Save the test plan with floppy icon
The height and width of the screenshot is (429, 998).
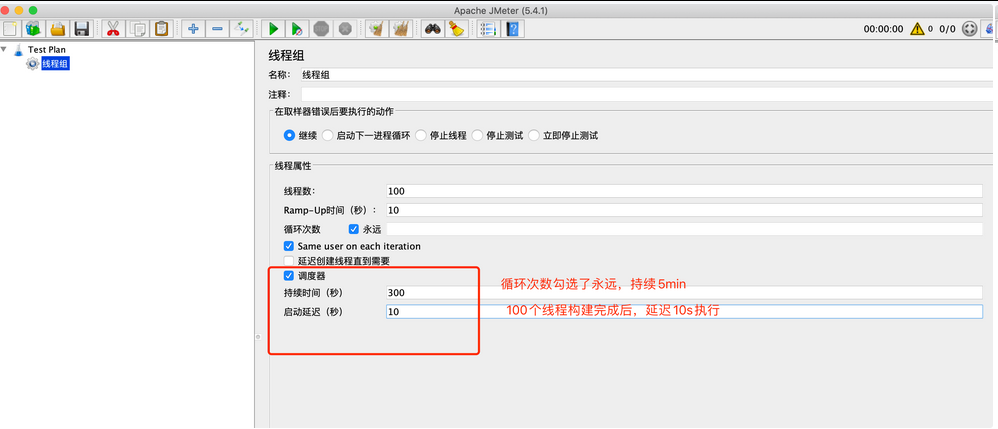coord(81,29)
